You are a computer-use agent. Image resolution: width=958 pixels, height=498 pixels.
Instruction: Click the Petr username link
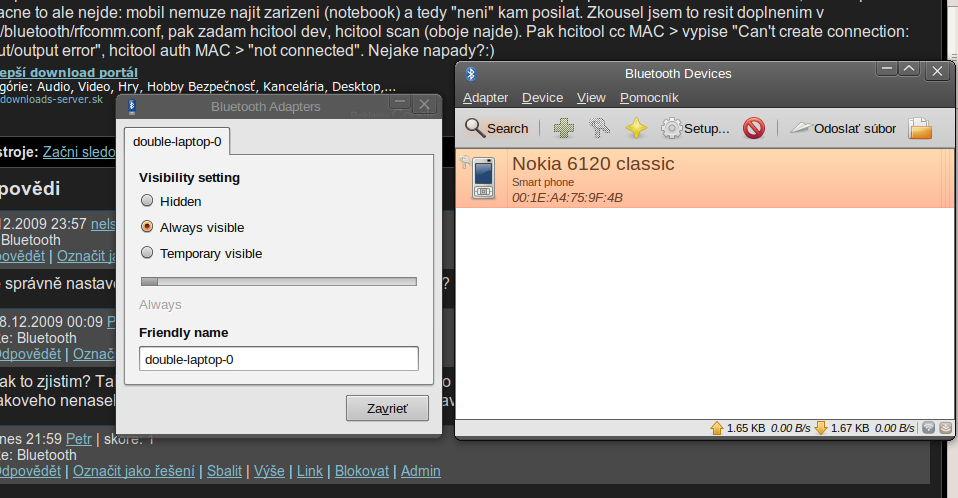pyautogui.click(x=79, y=439)
